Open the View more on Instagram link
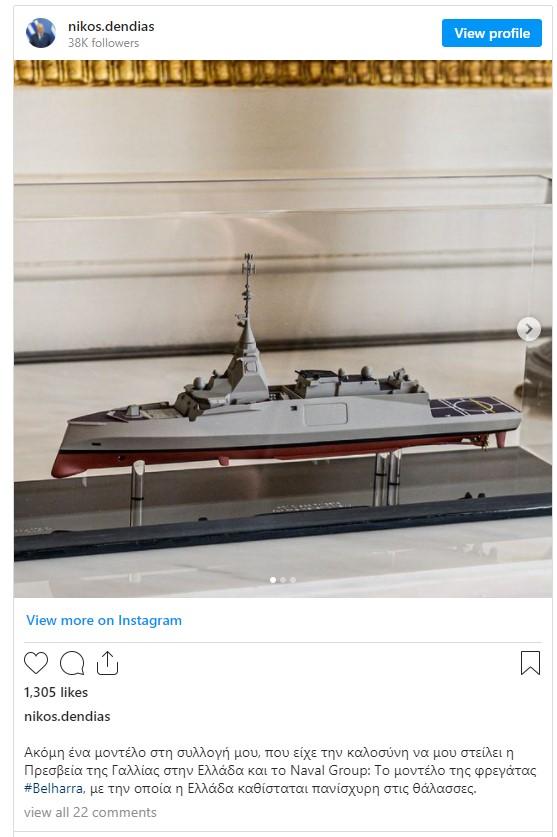This screenshot has height=837, width=557. (x=104, y=620)
